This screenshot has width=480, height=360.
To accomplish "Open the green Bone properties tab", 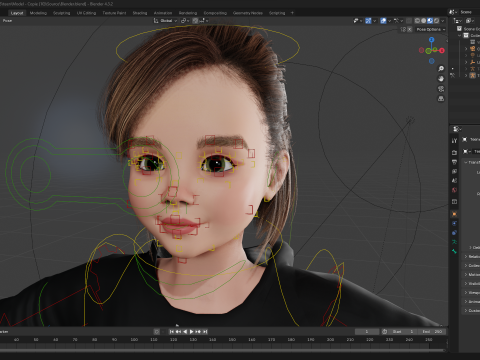I will coord(454,251).
